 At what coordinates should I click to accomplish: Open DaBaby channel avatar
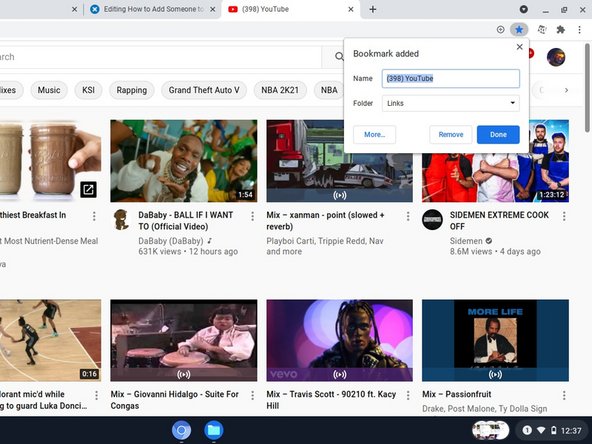point(121,220)
